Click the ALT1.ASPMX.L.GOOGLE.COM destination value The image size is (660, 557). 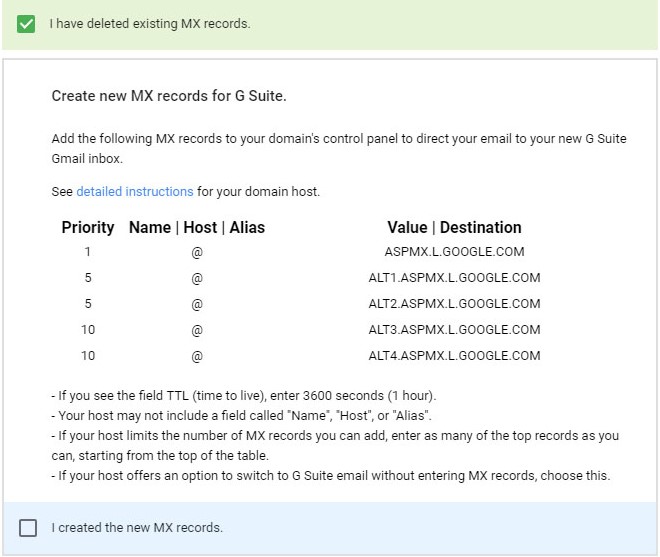[x=454, y=278]
